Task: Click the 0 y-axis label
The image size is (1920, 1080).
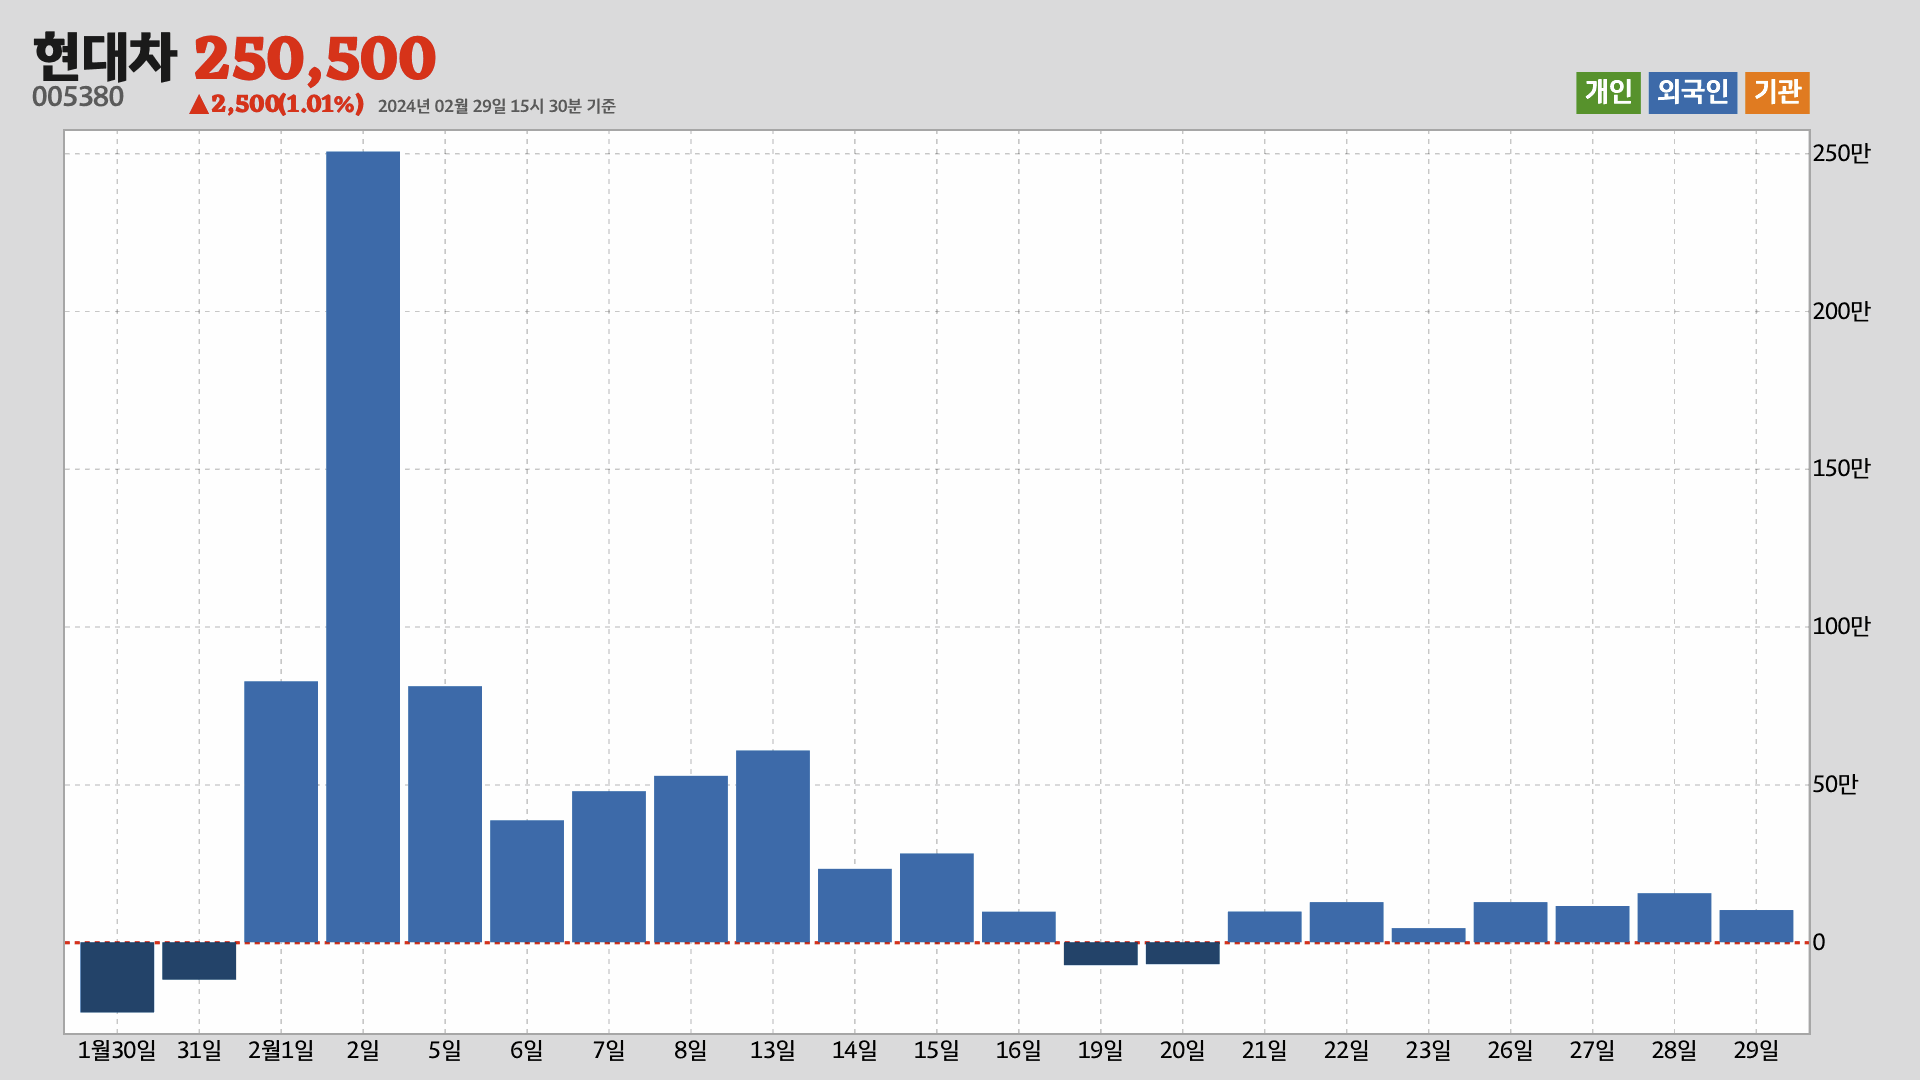Action: click(1819, 942)
